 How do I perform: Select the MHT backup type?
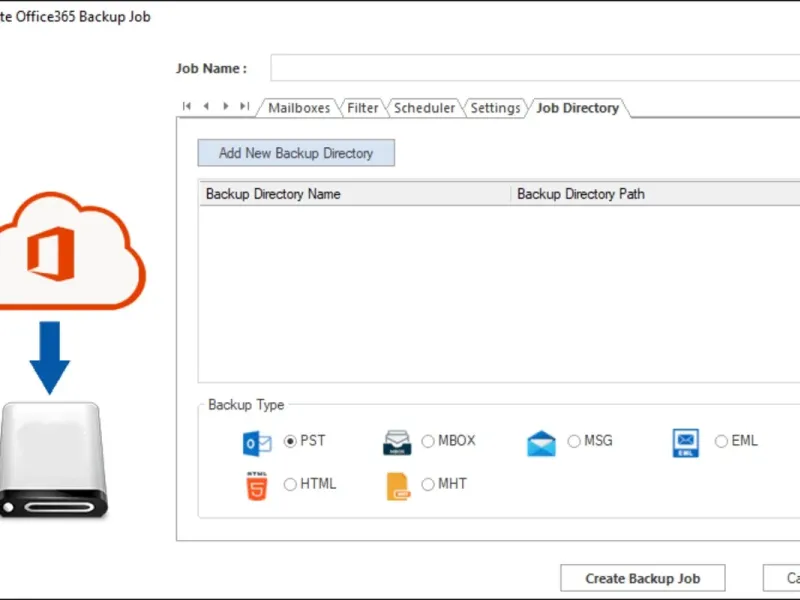click(428, 484)
